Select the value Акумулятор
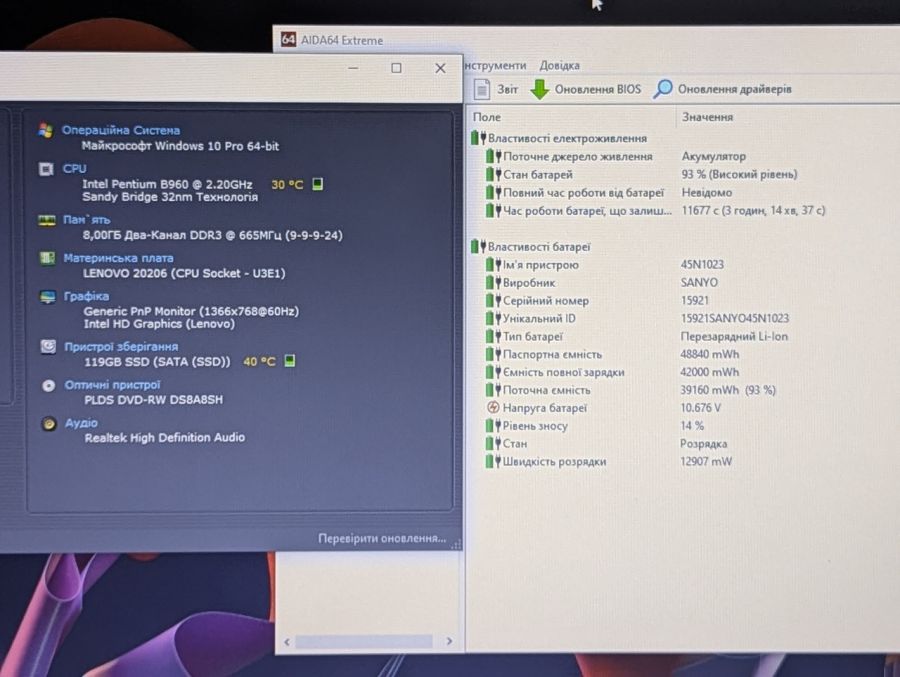This screenshot has width=900, height=677. pyautogui.click(x=713, y=156)
